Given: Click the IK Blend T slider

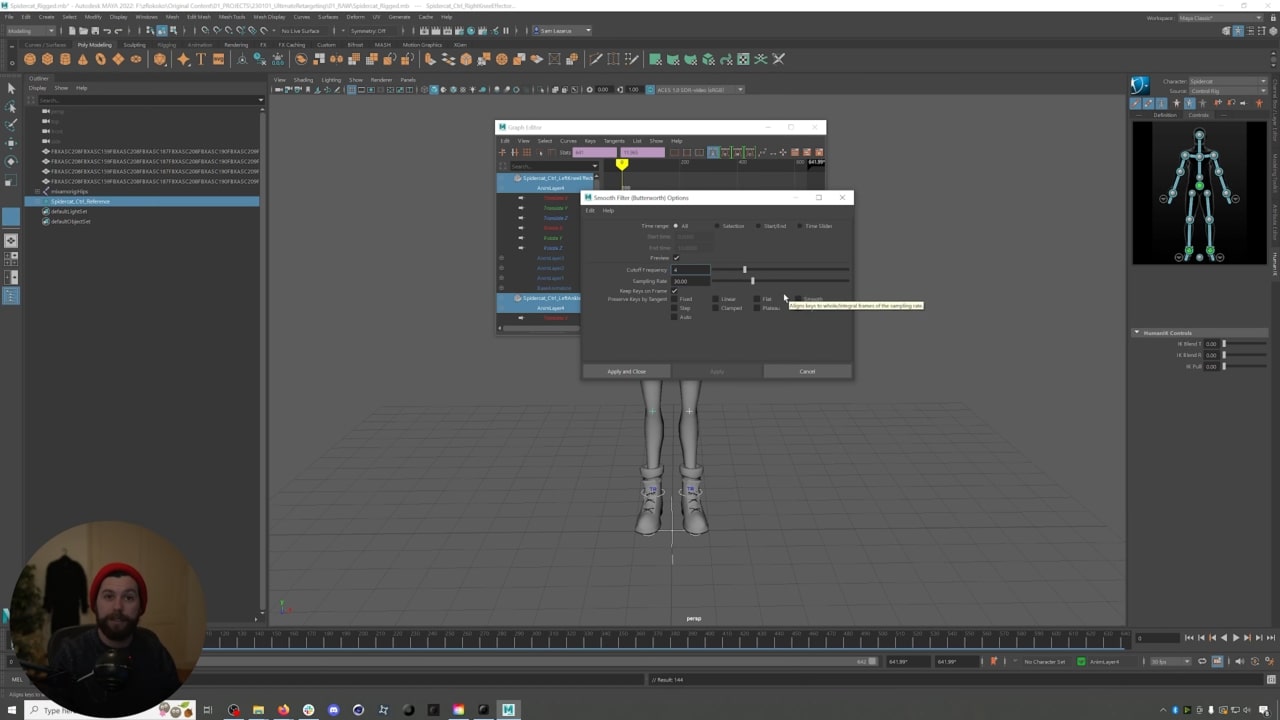Looking at the screenshot, I should point(1244,344).
